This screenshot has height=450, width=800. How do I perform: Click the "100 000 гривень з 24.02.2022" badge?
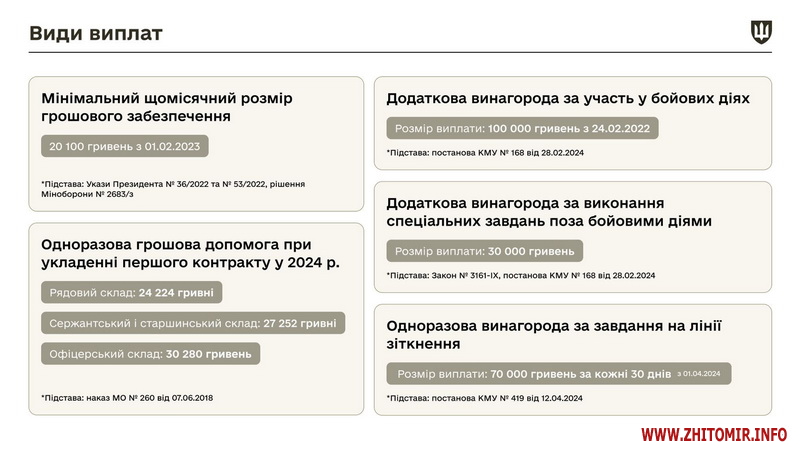[x=522, y=129]
